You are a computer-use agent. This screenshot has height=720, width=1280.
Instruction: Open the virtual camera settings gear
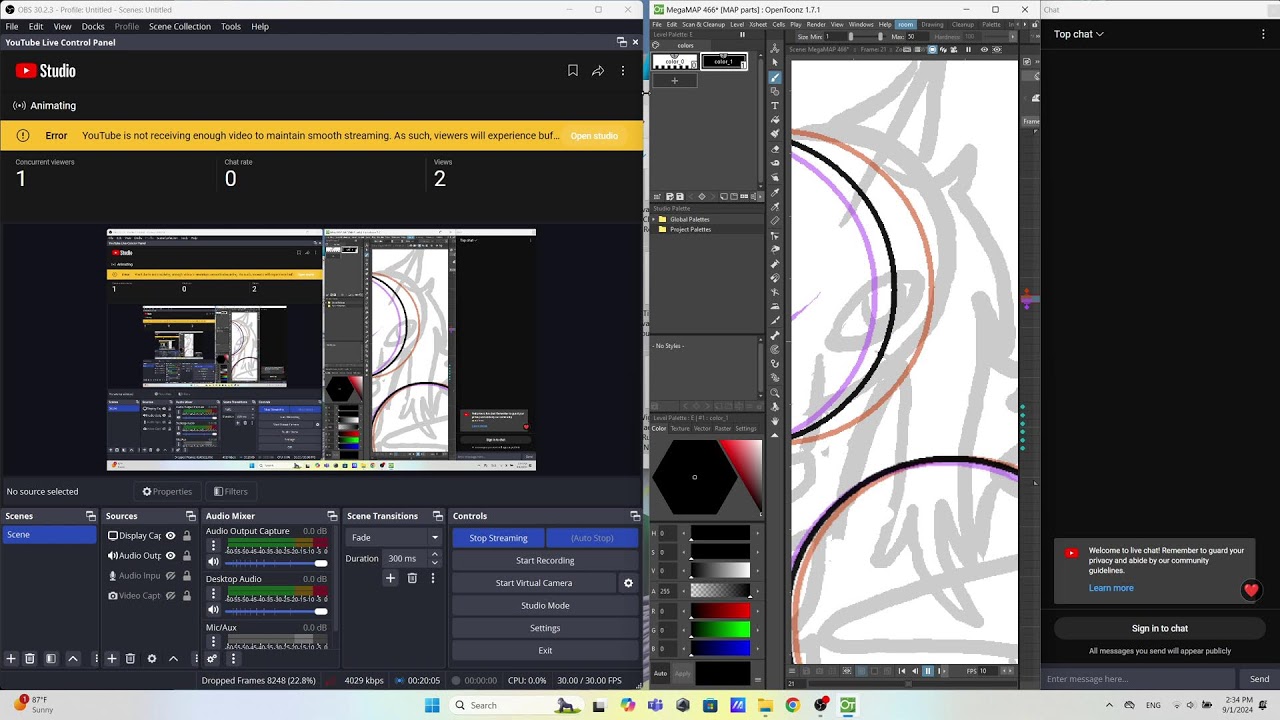click(628, 583)
